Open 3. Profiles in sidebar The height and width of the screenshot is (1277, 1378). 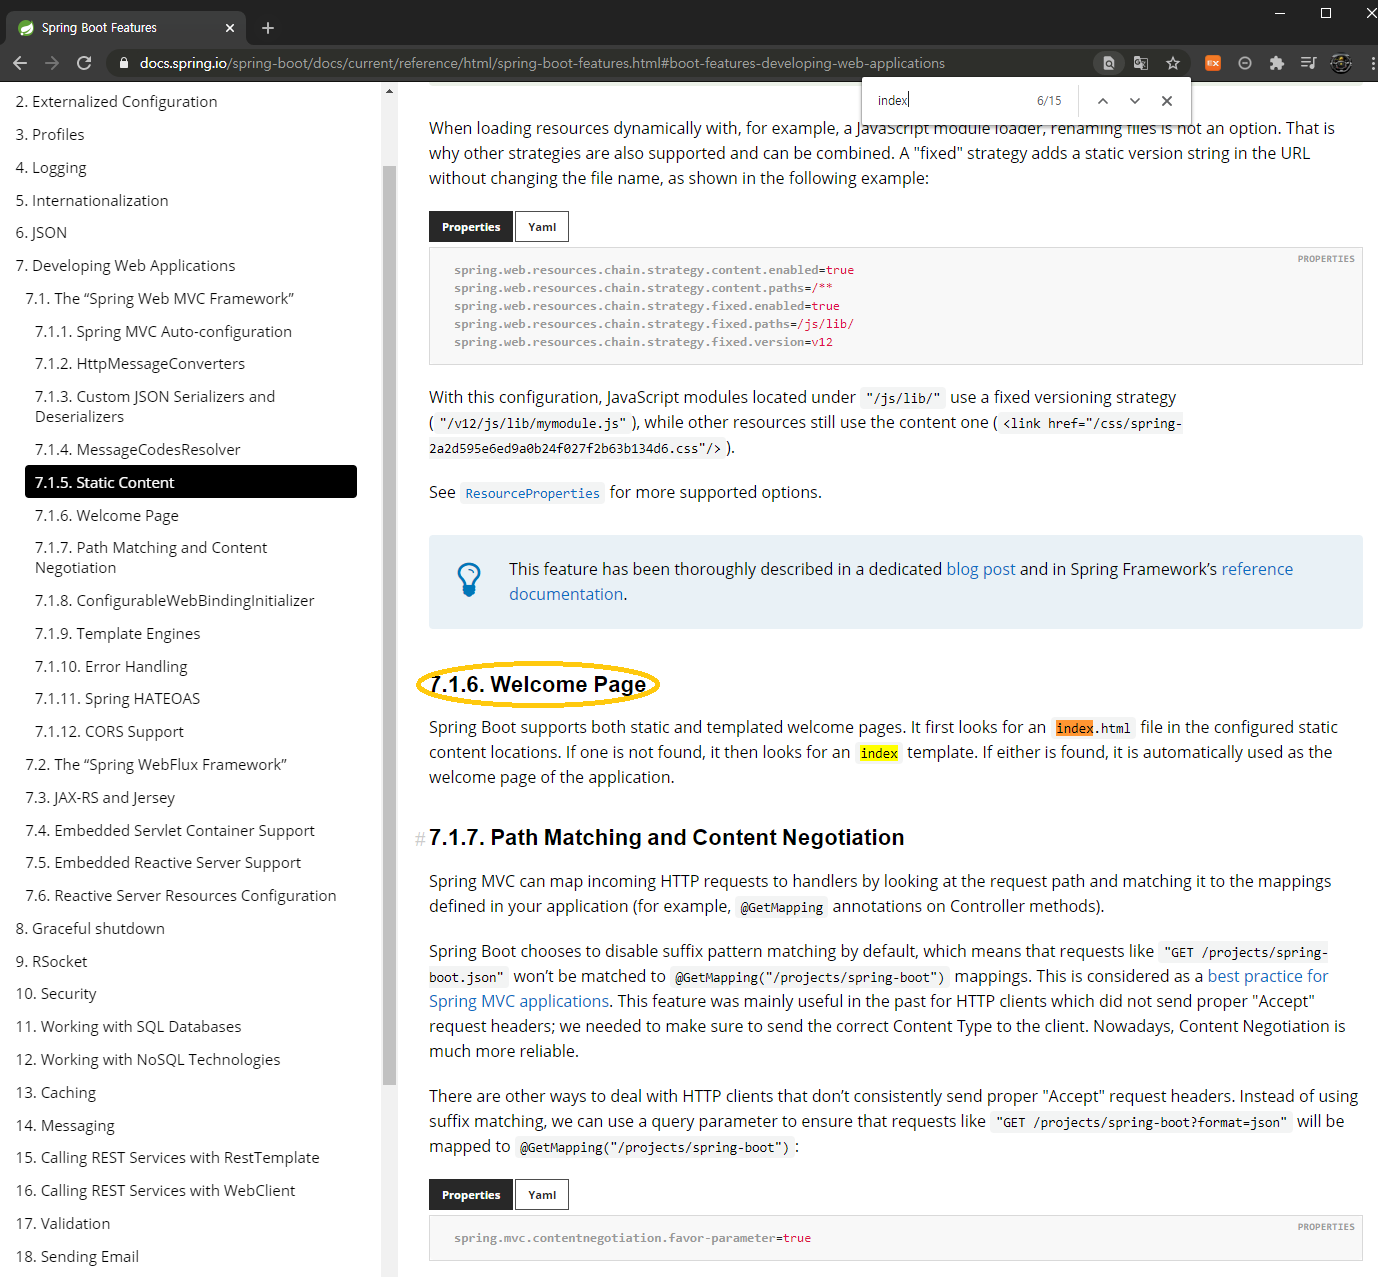[50, 135]
